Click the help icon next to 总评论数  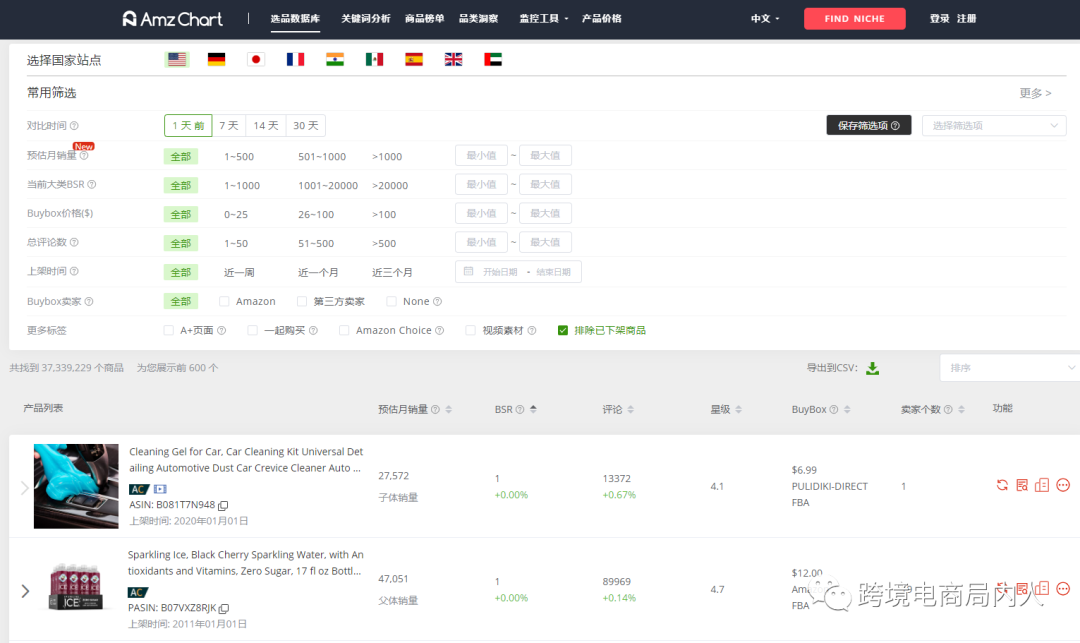pyautogui.click(x=74, y=242)
